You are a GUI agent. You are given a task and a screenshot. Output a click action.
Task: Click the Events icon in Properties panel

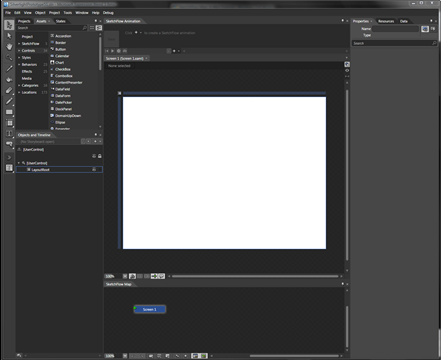[x=433, y=29]
